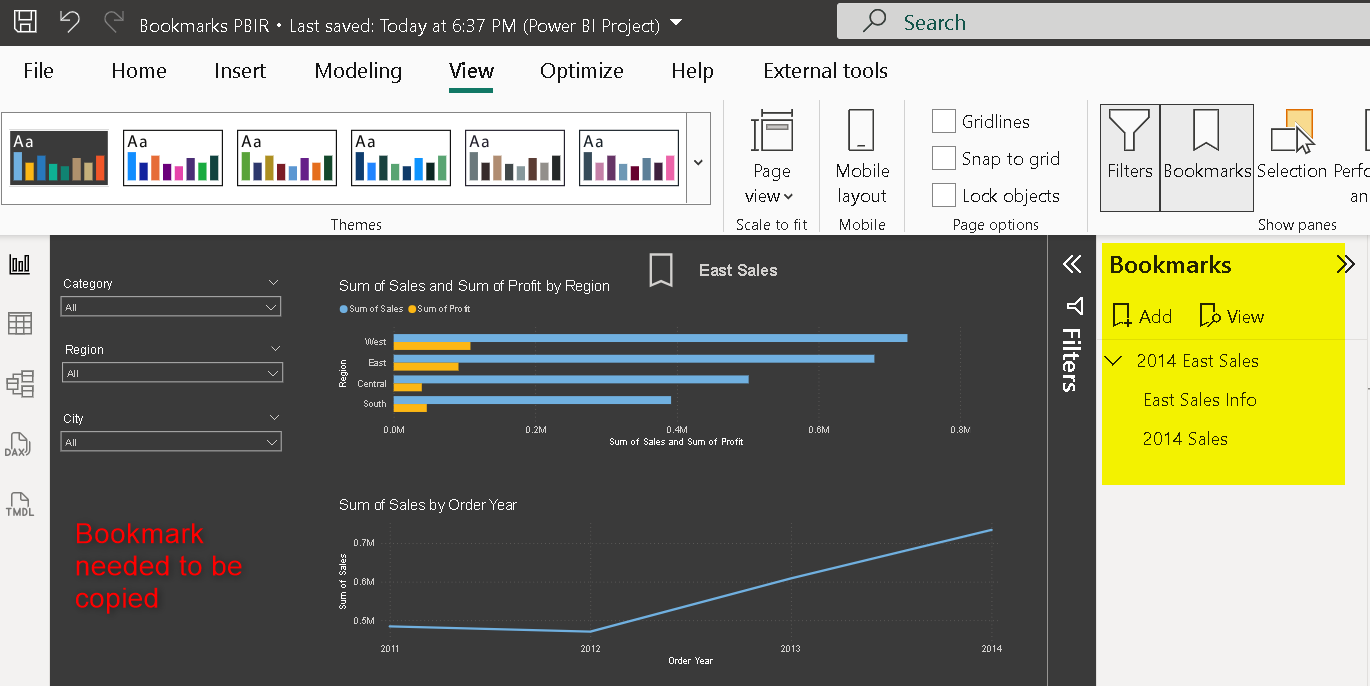Toggle the Bookmarks pane button
Image resolution: width=1370 pixels, height=686 pixels.
point(1207,157)
